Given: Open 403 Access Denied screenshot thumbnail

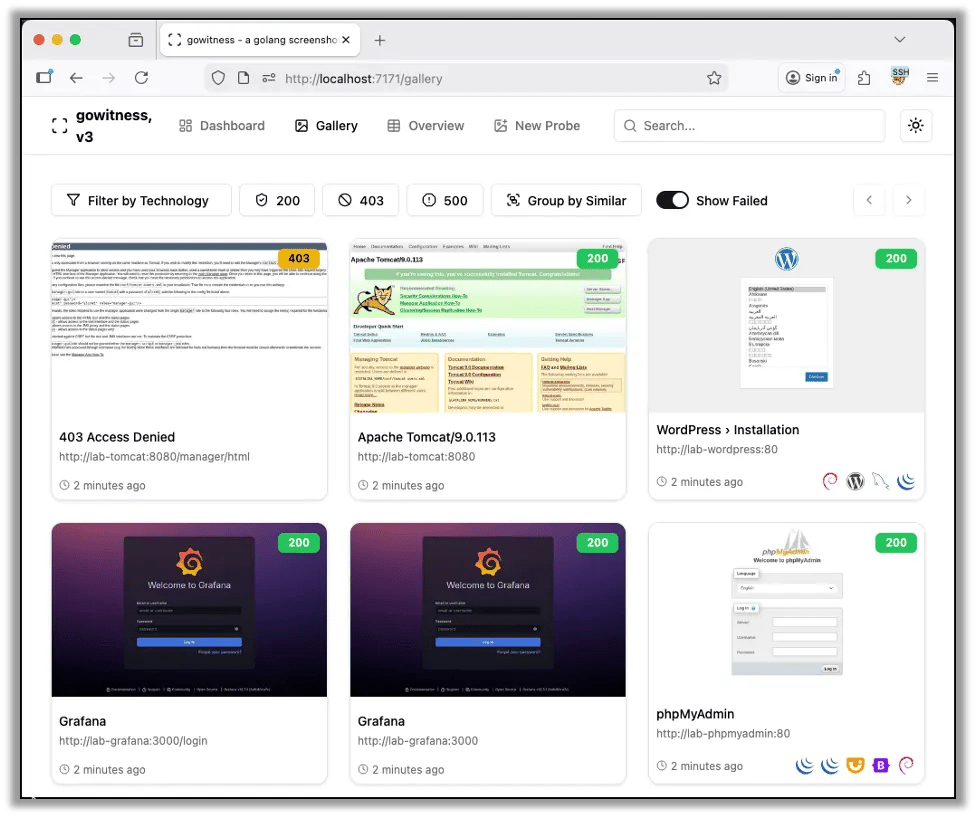Looking at the screenshot, I should click(x=189, y=326).
